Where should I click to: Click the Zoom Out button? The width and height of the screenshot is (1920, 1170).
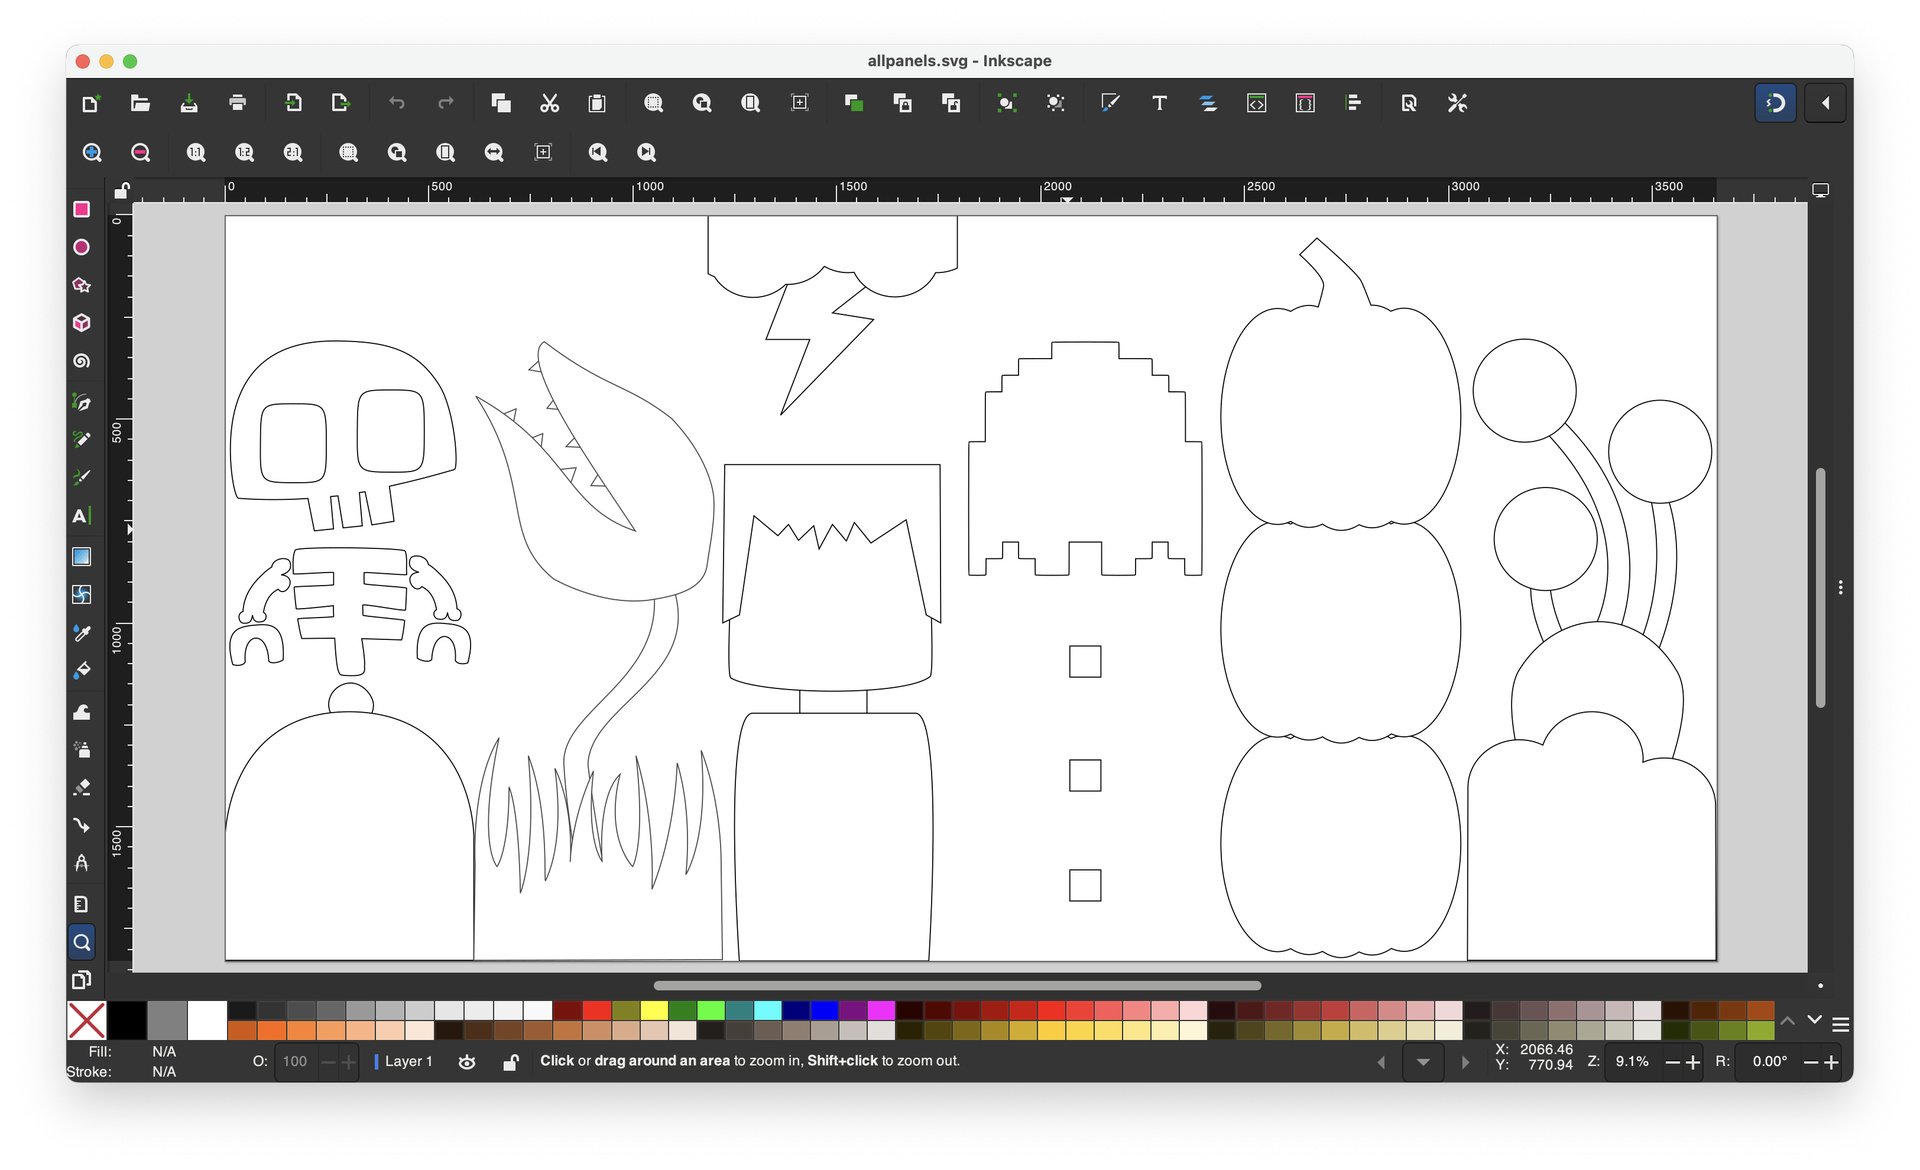pos(141,152)
